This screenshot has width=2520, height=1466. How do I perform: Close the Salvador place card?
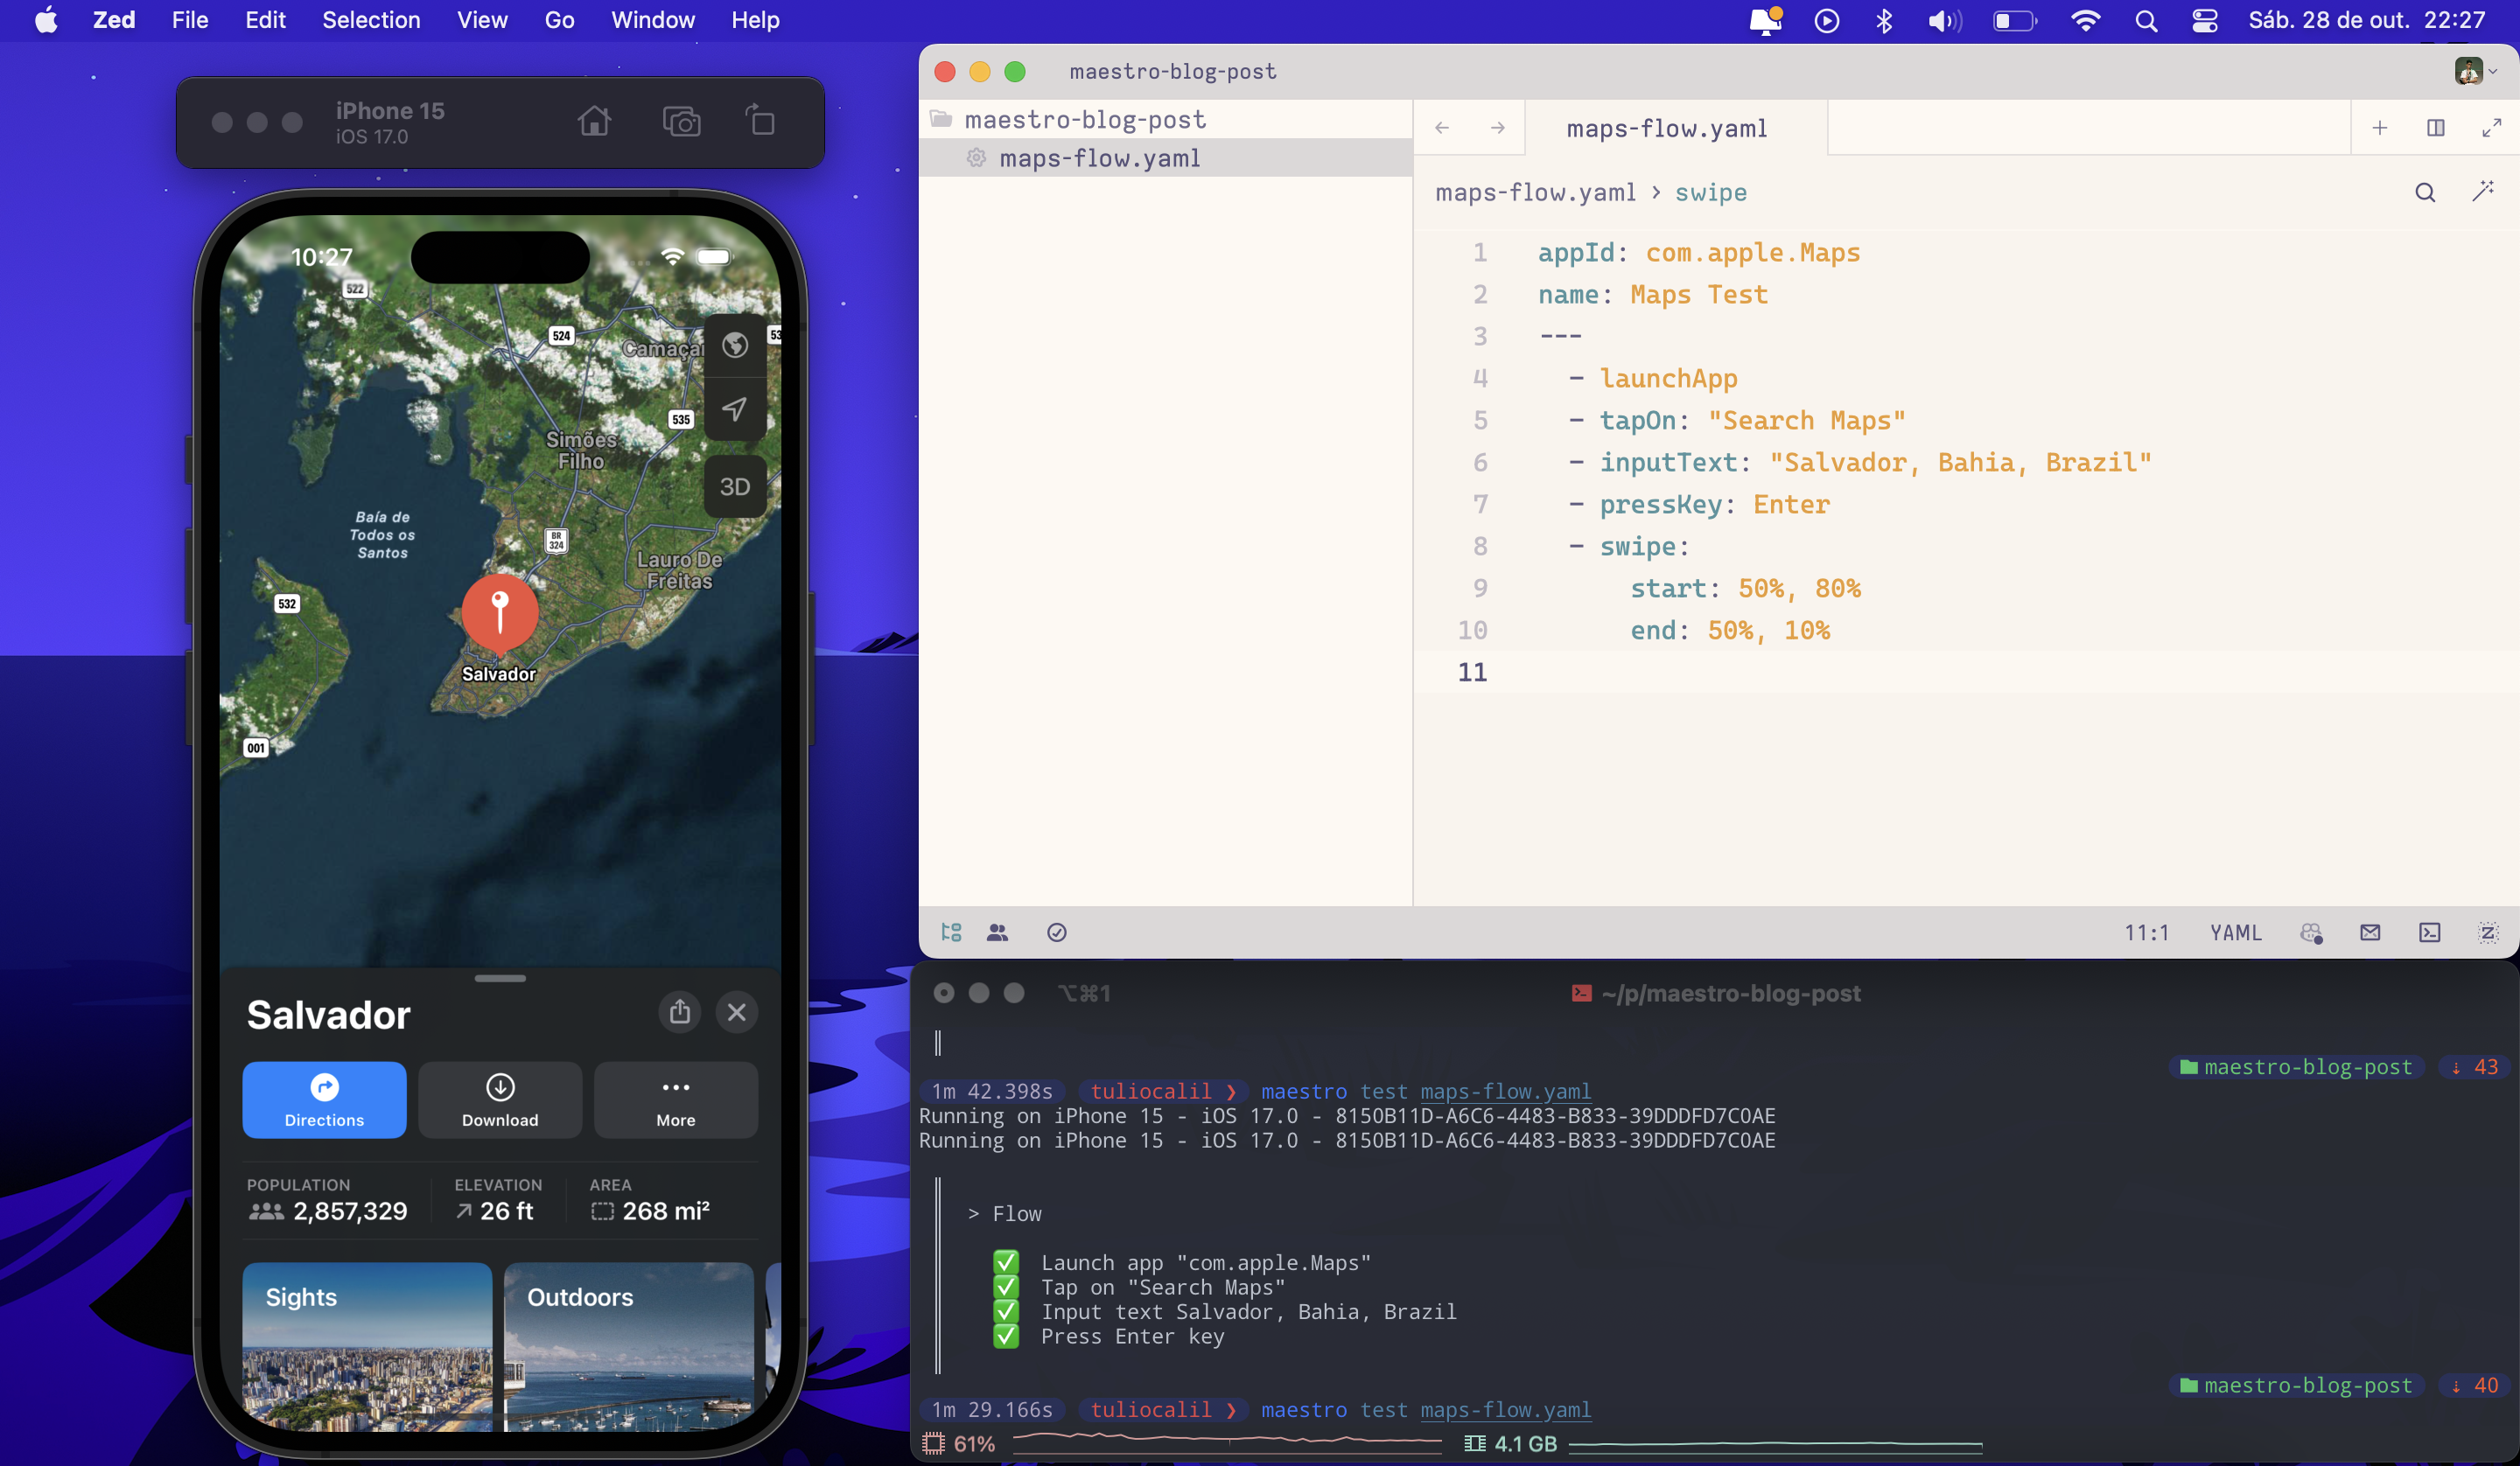click(x=737, y=1012)
